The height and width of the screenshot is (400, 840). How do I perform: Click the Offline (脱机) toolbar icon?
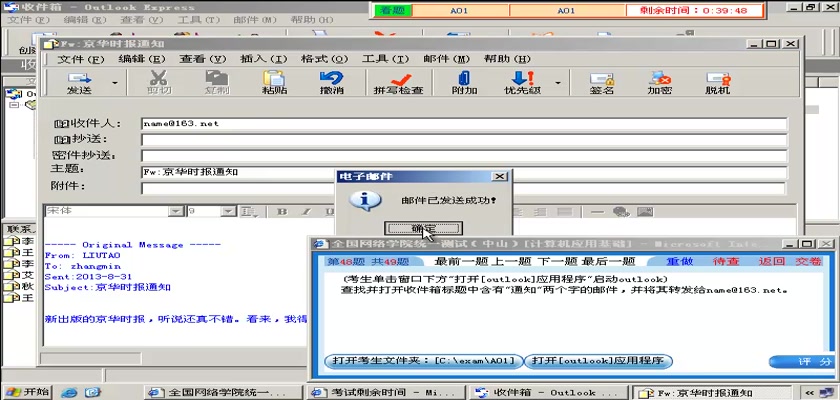(717, 83)
